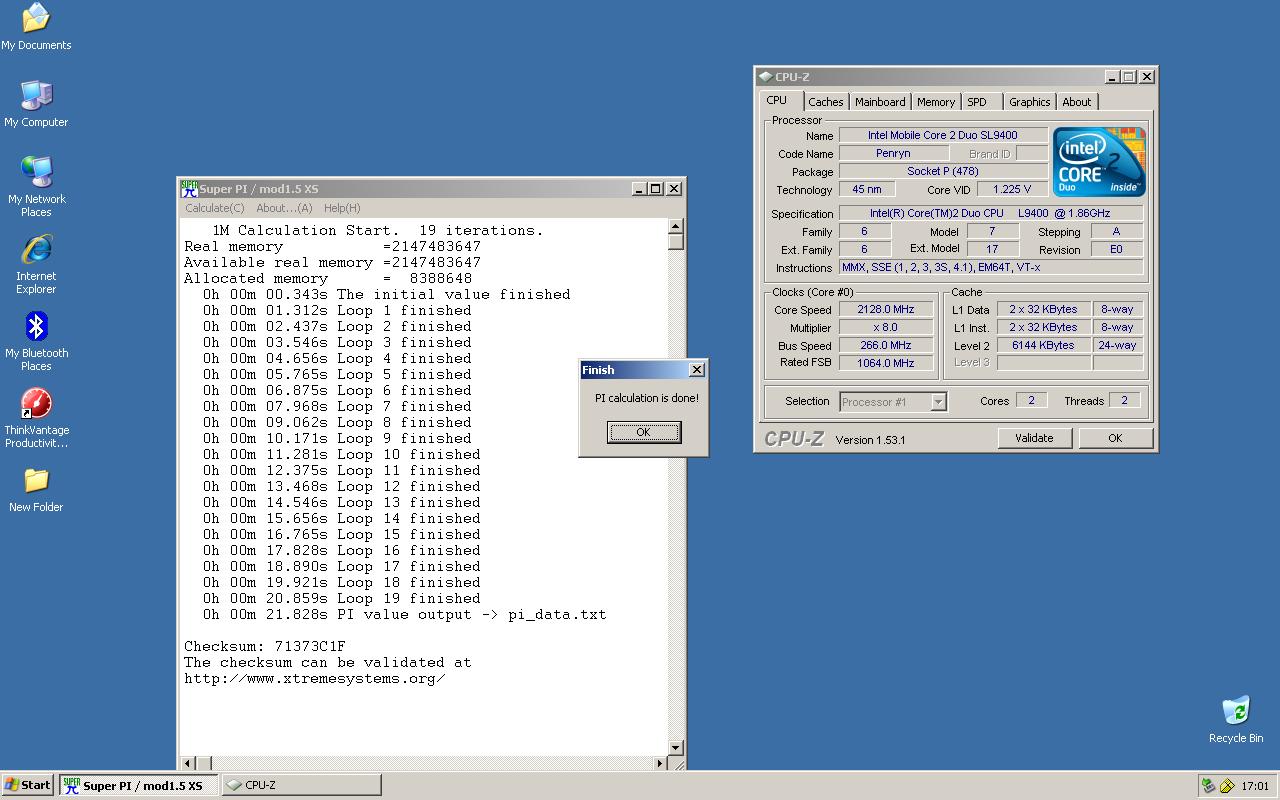Switch to the Memory tab in CPU-Z
1280x800 pixels.
point(936,102)
